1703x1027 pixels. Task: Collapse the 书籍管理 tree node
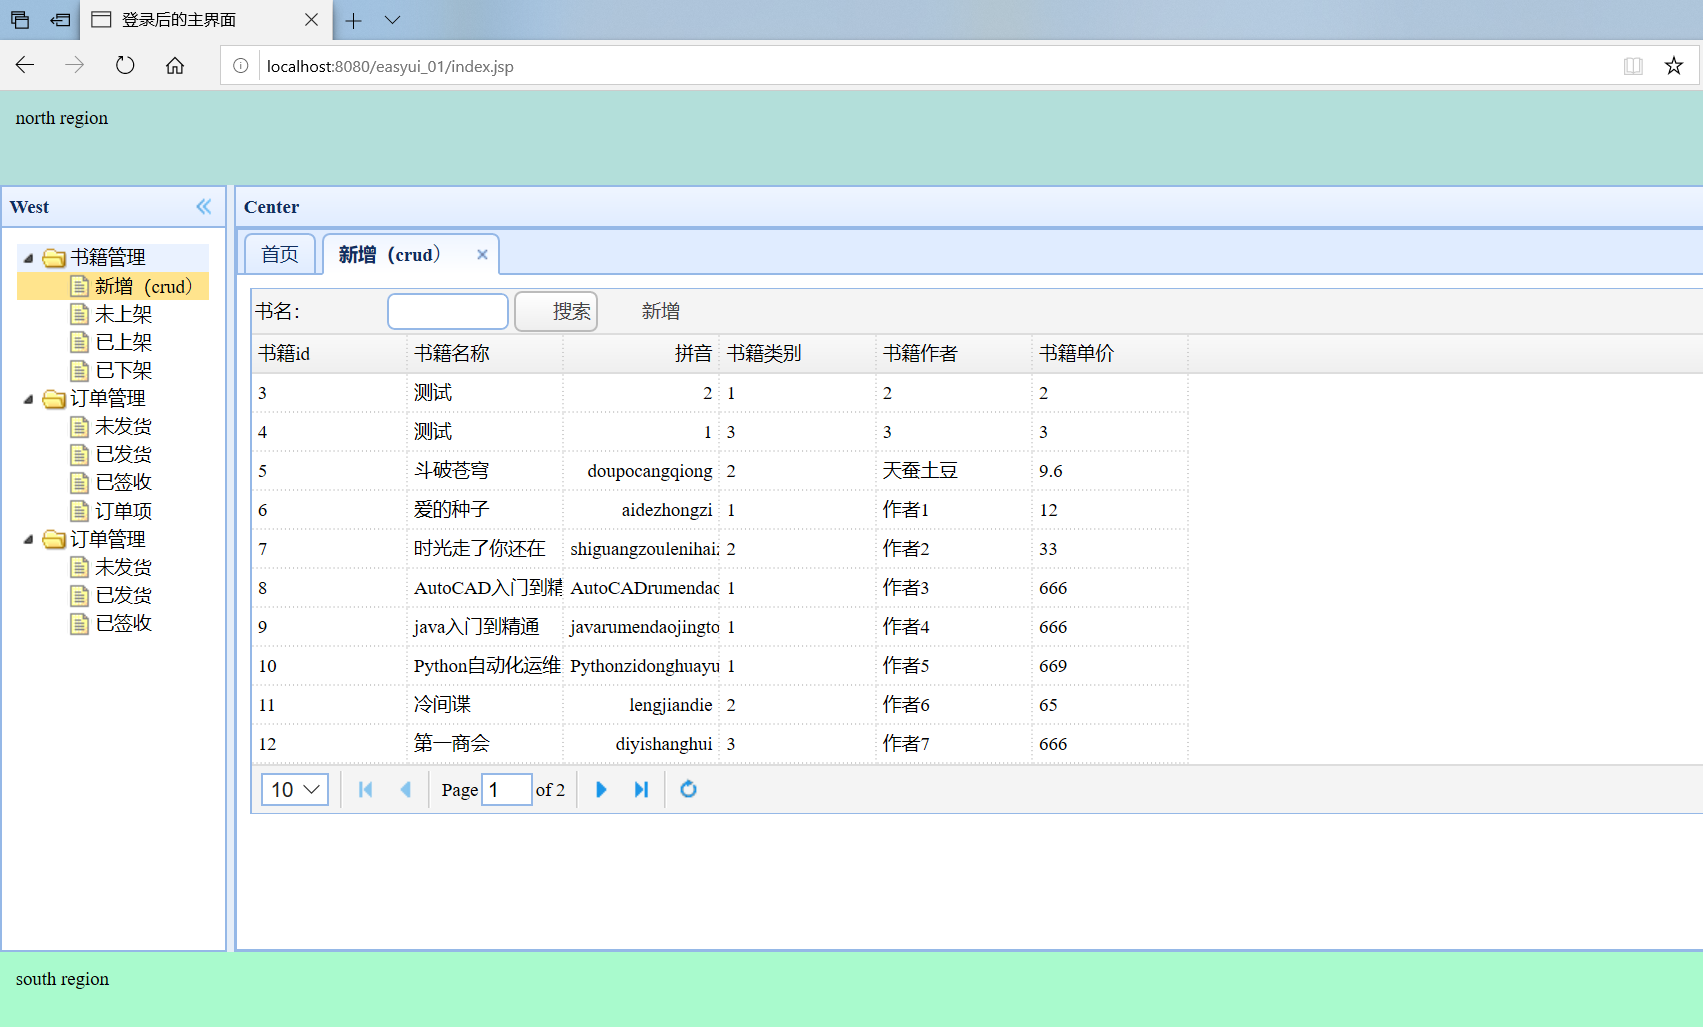28,258
